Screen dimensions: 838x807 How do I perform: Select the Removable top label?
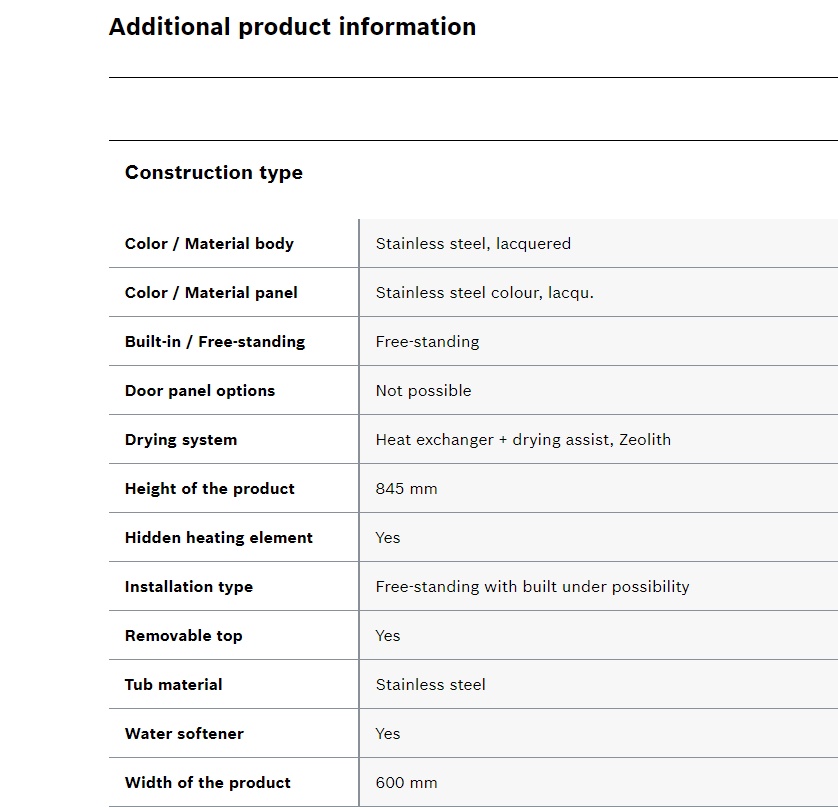tap(183, 635)
